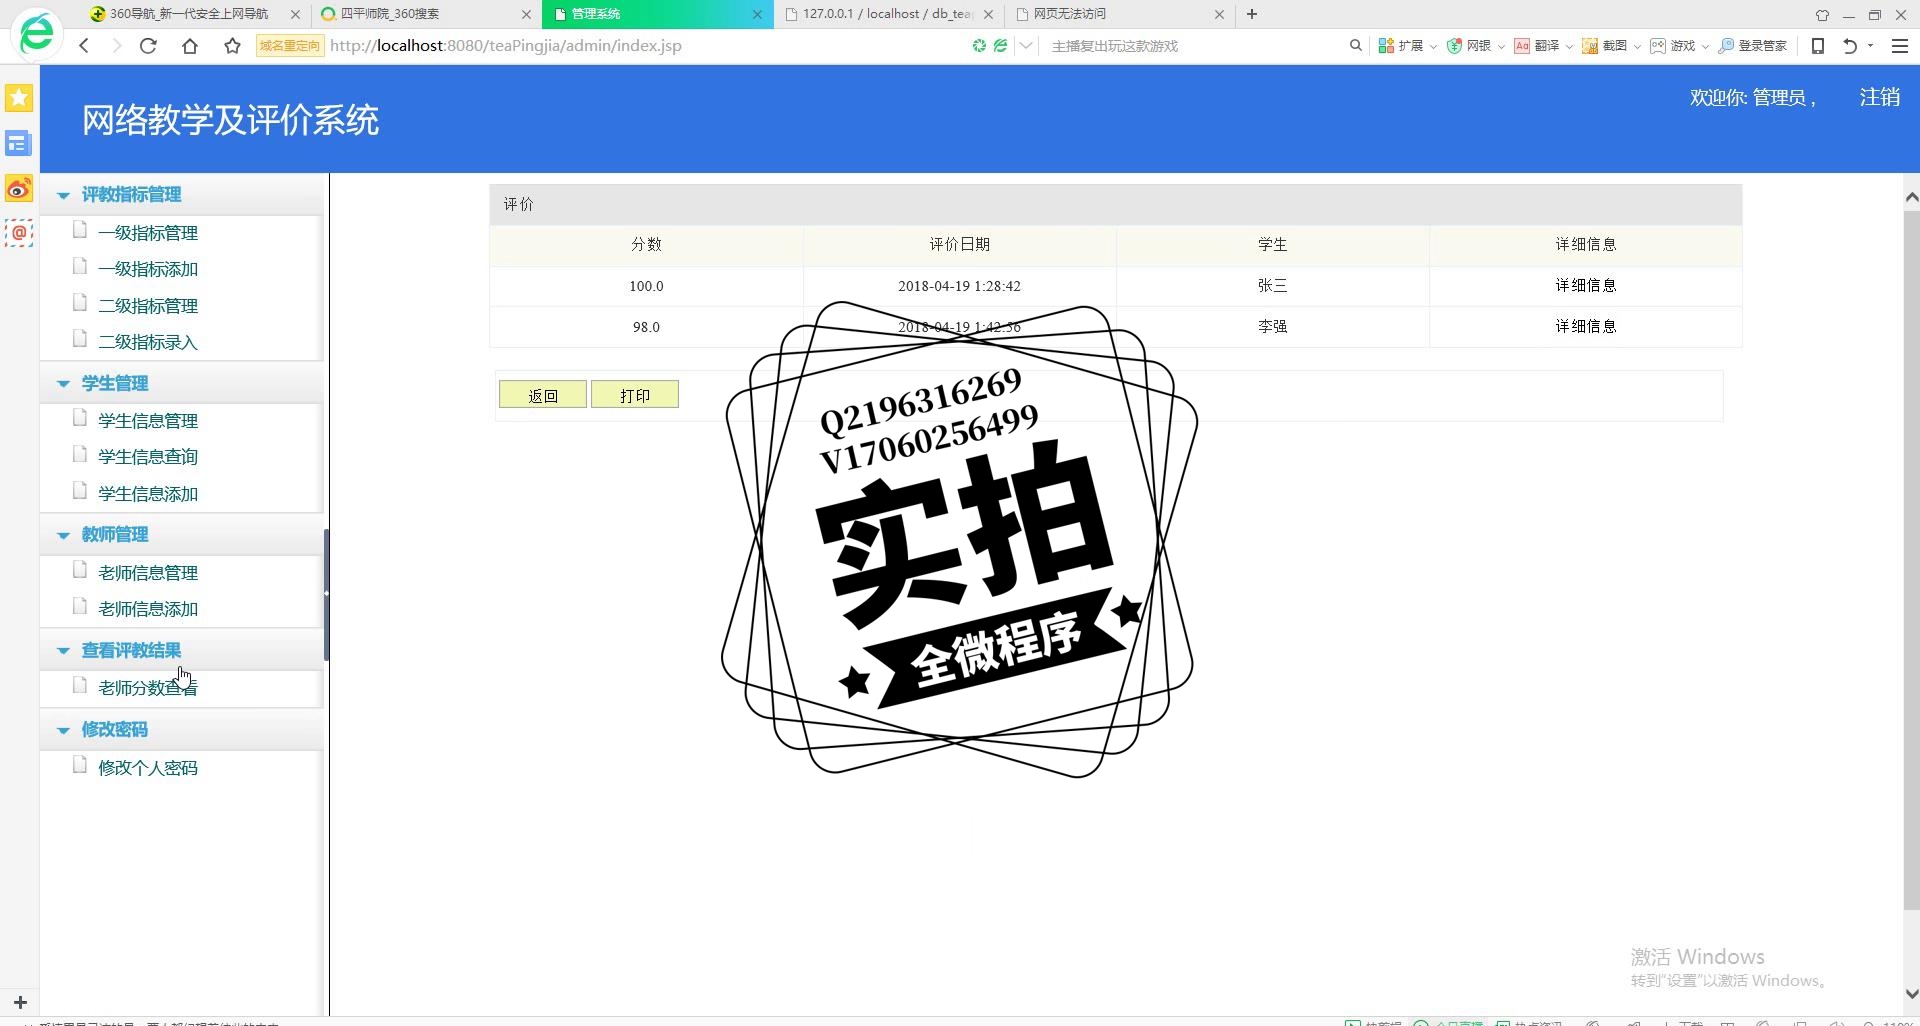
Task: Click the 返回 button
Action: click(543, 395)
